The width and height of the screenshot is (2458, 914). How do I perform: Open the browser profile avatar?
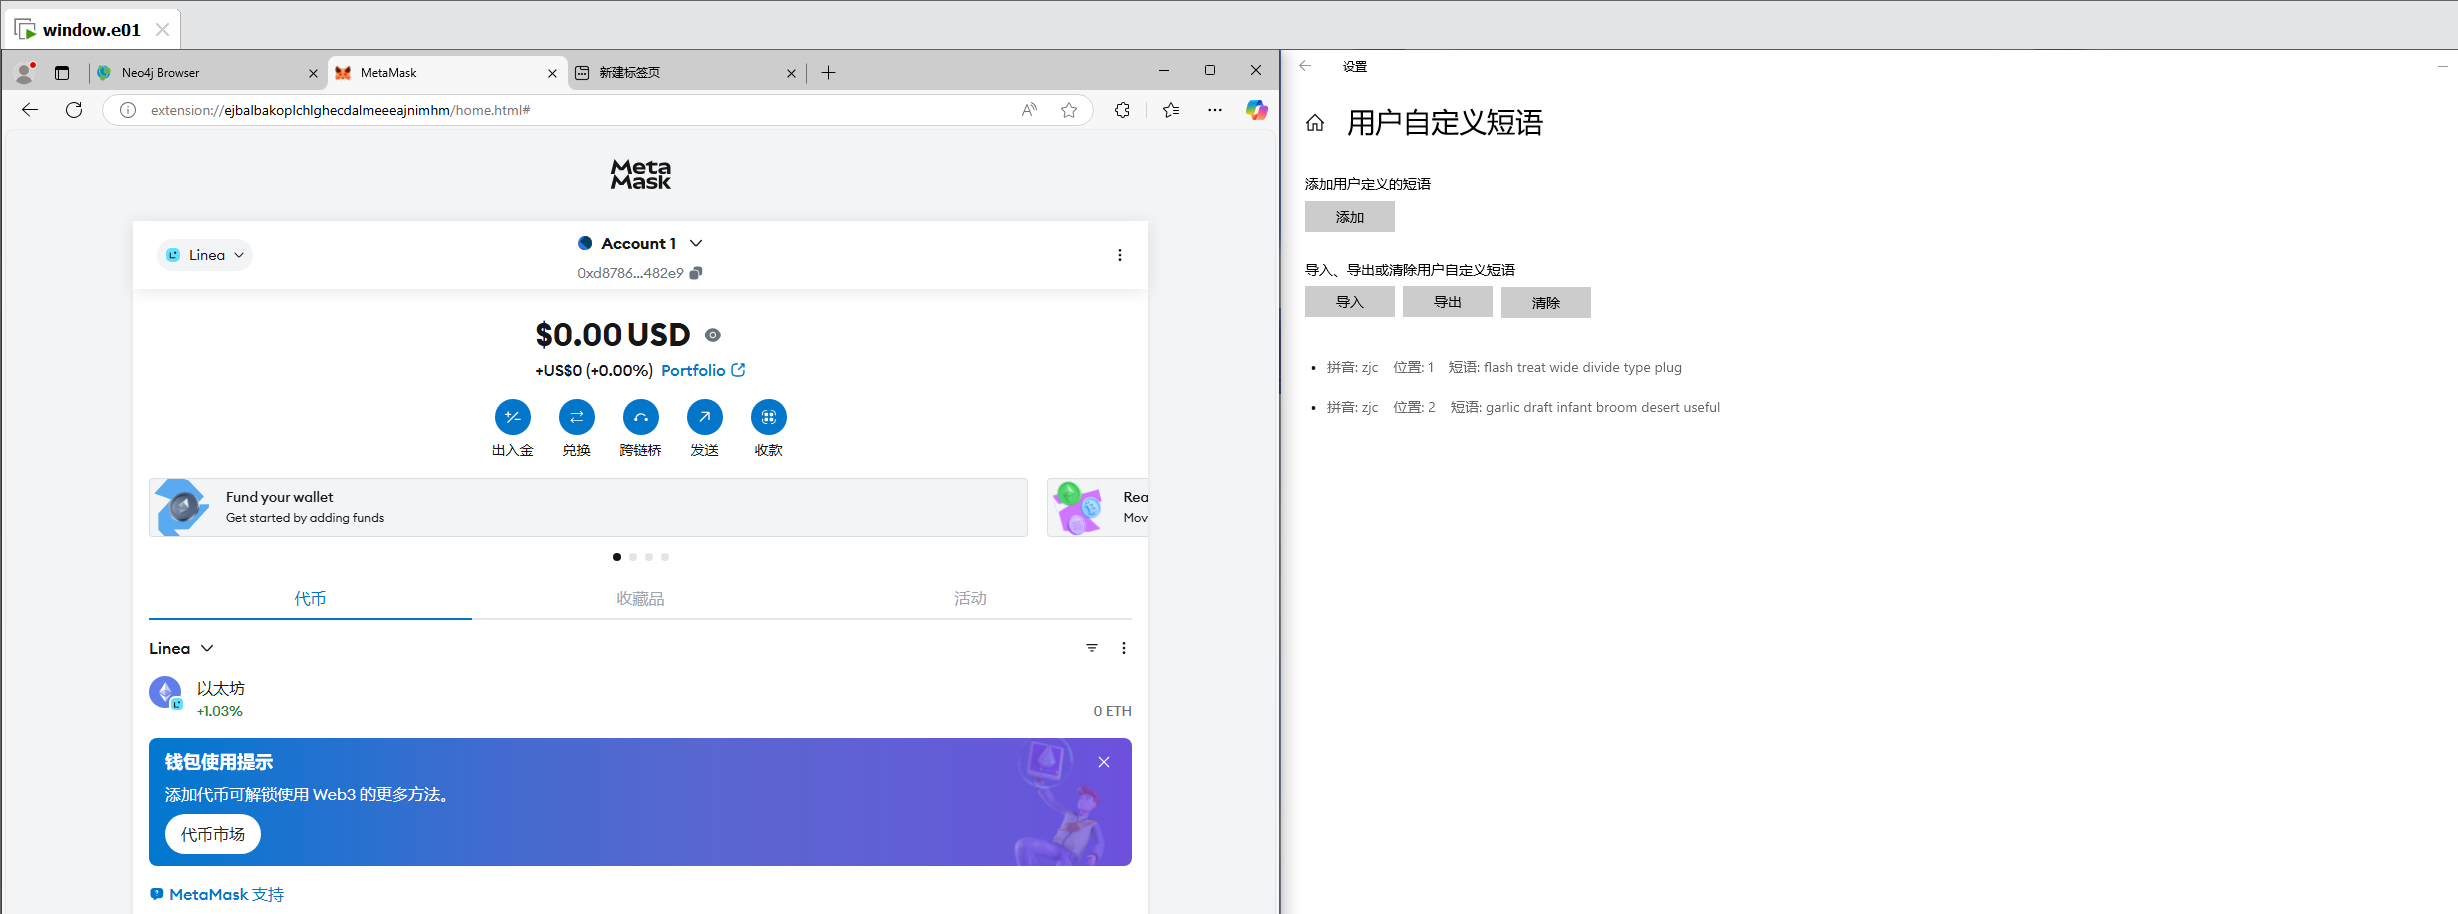point(25,72)
